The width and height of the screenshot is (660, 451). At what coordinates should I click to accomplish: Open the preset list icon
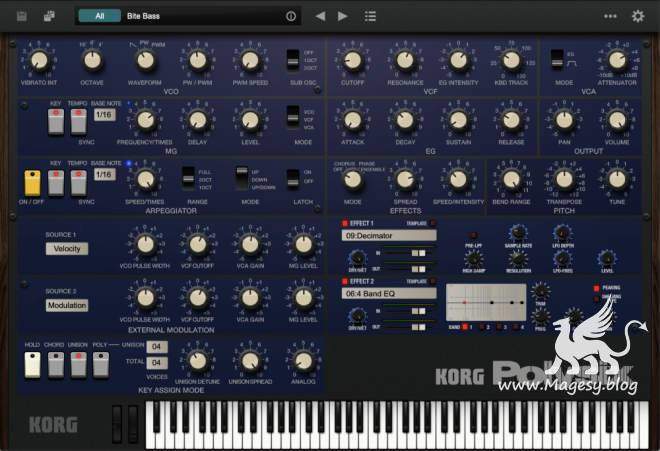(370, 16)
